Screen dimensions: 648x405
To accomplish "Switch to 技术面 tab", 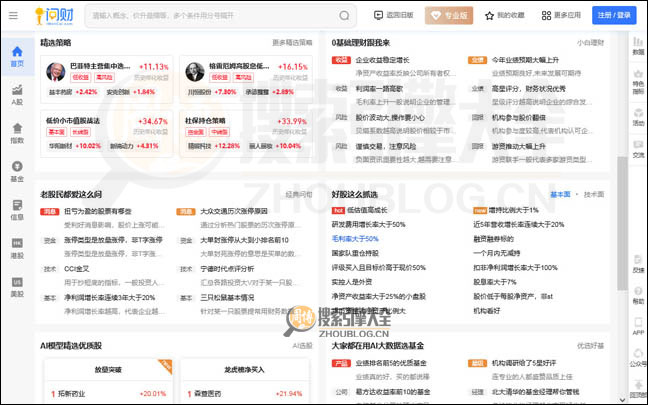I will coord(593,194).
